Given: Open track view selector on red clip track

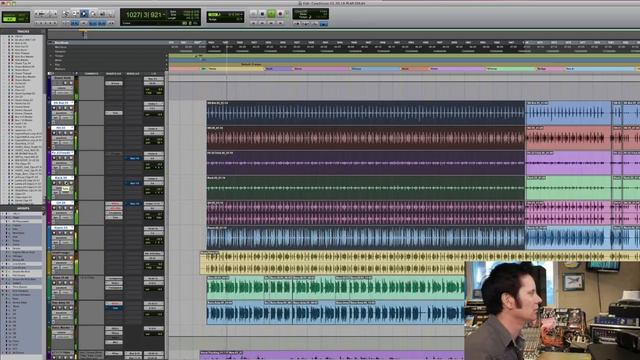Looking at the screenshot, I should (x=62, y=138).
